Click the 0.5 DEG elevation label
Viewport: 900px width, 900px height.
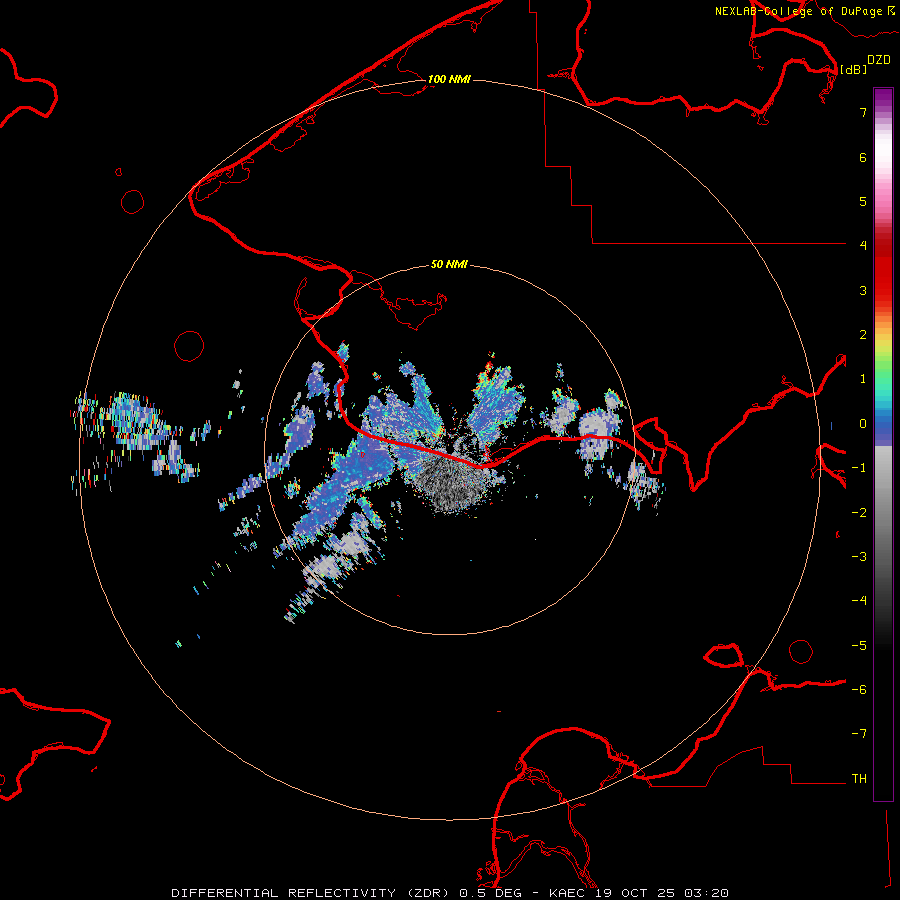coord(490,893)
